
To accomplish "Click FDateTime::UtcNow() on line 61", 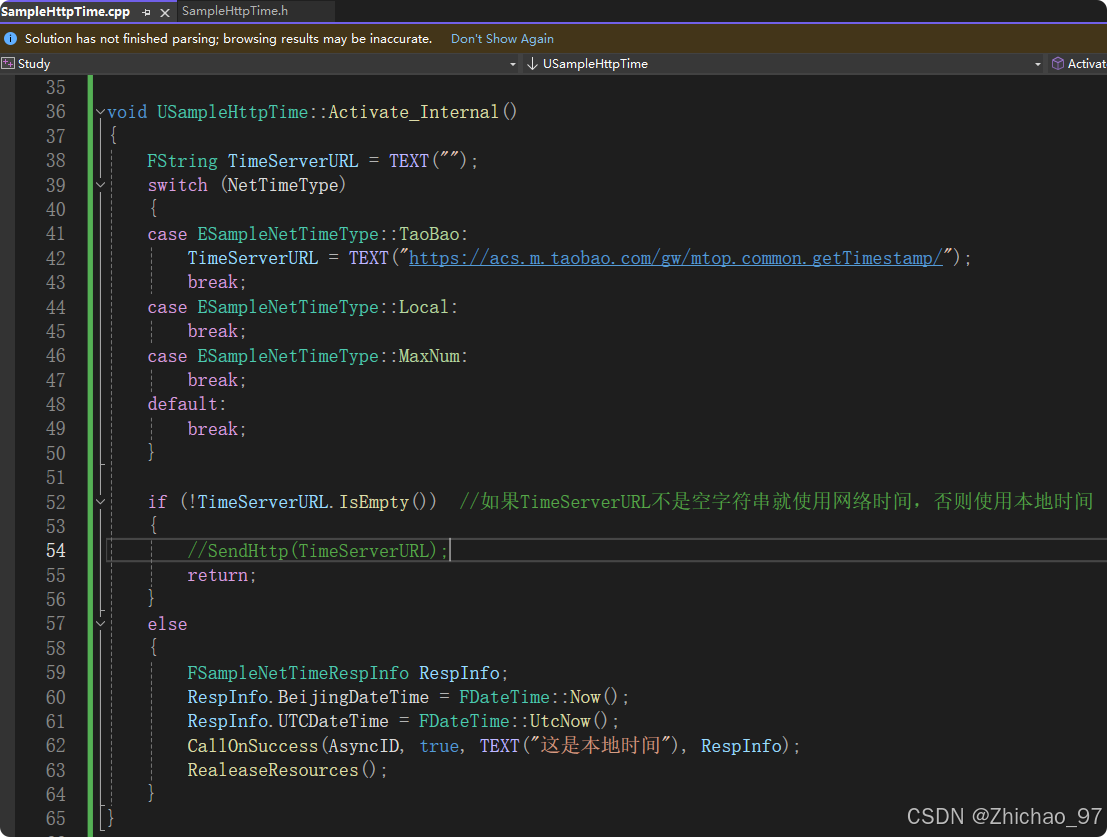I will 513,721.
